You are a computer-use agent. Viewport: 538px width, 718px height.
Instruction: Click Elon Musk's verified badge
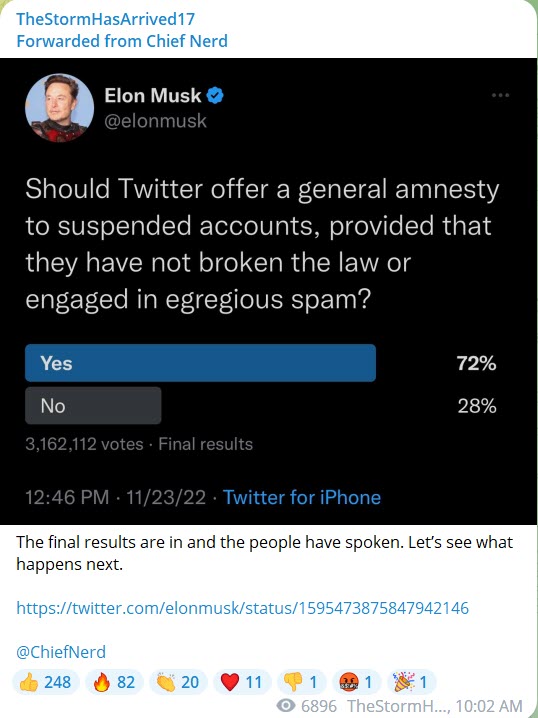click(x=215, y=96)
